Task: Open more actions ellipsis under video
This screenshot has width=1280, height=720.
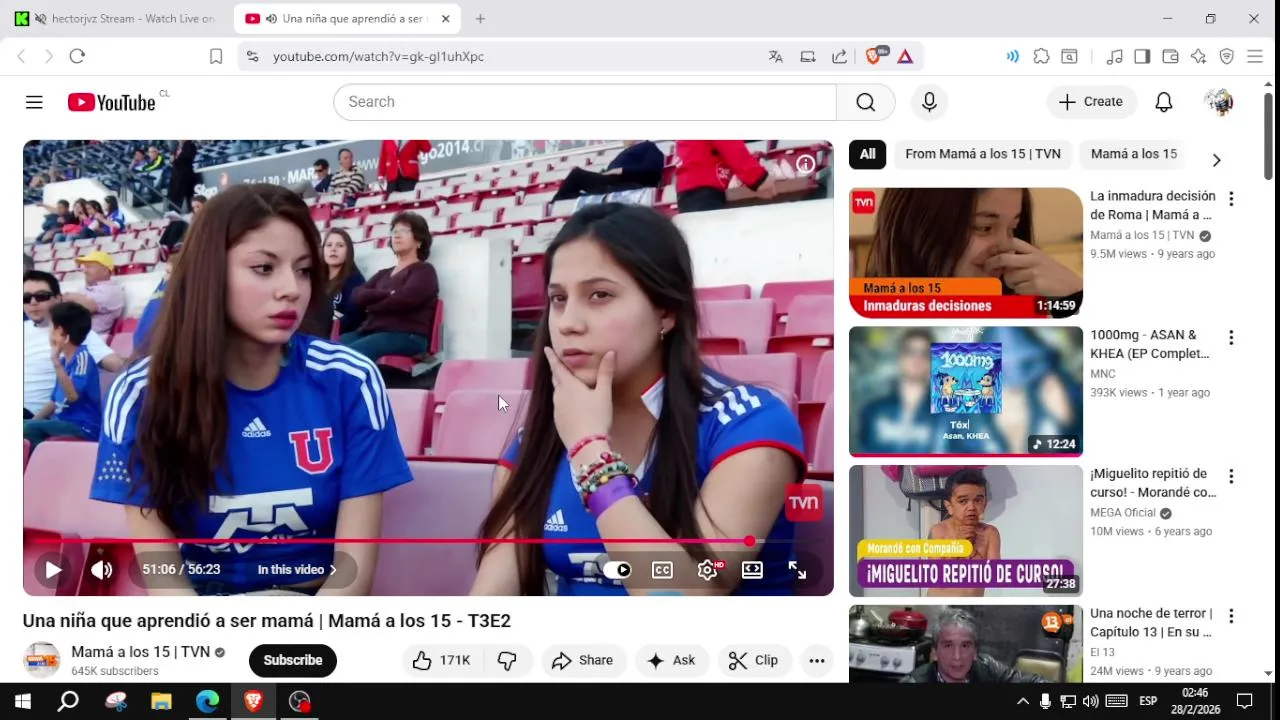Action: (817, 660)
